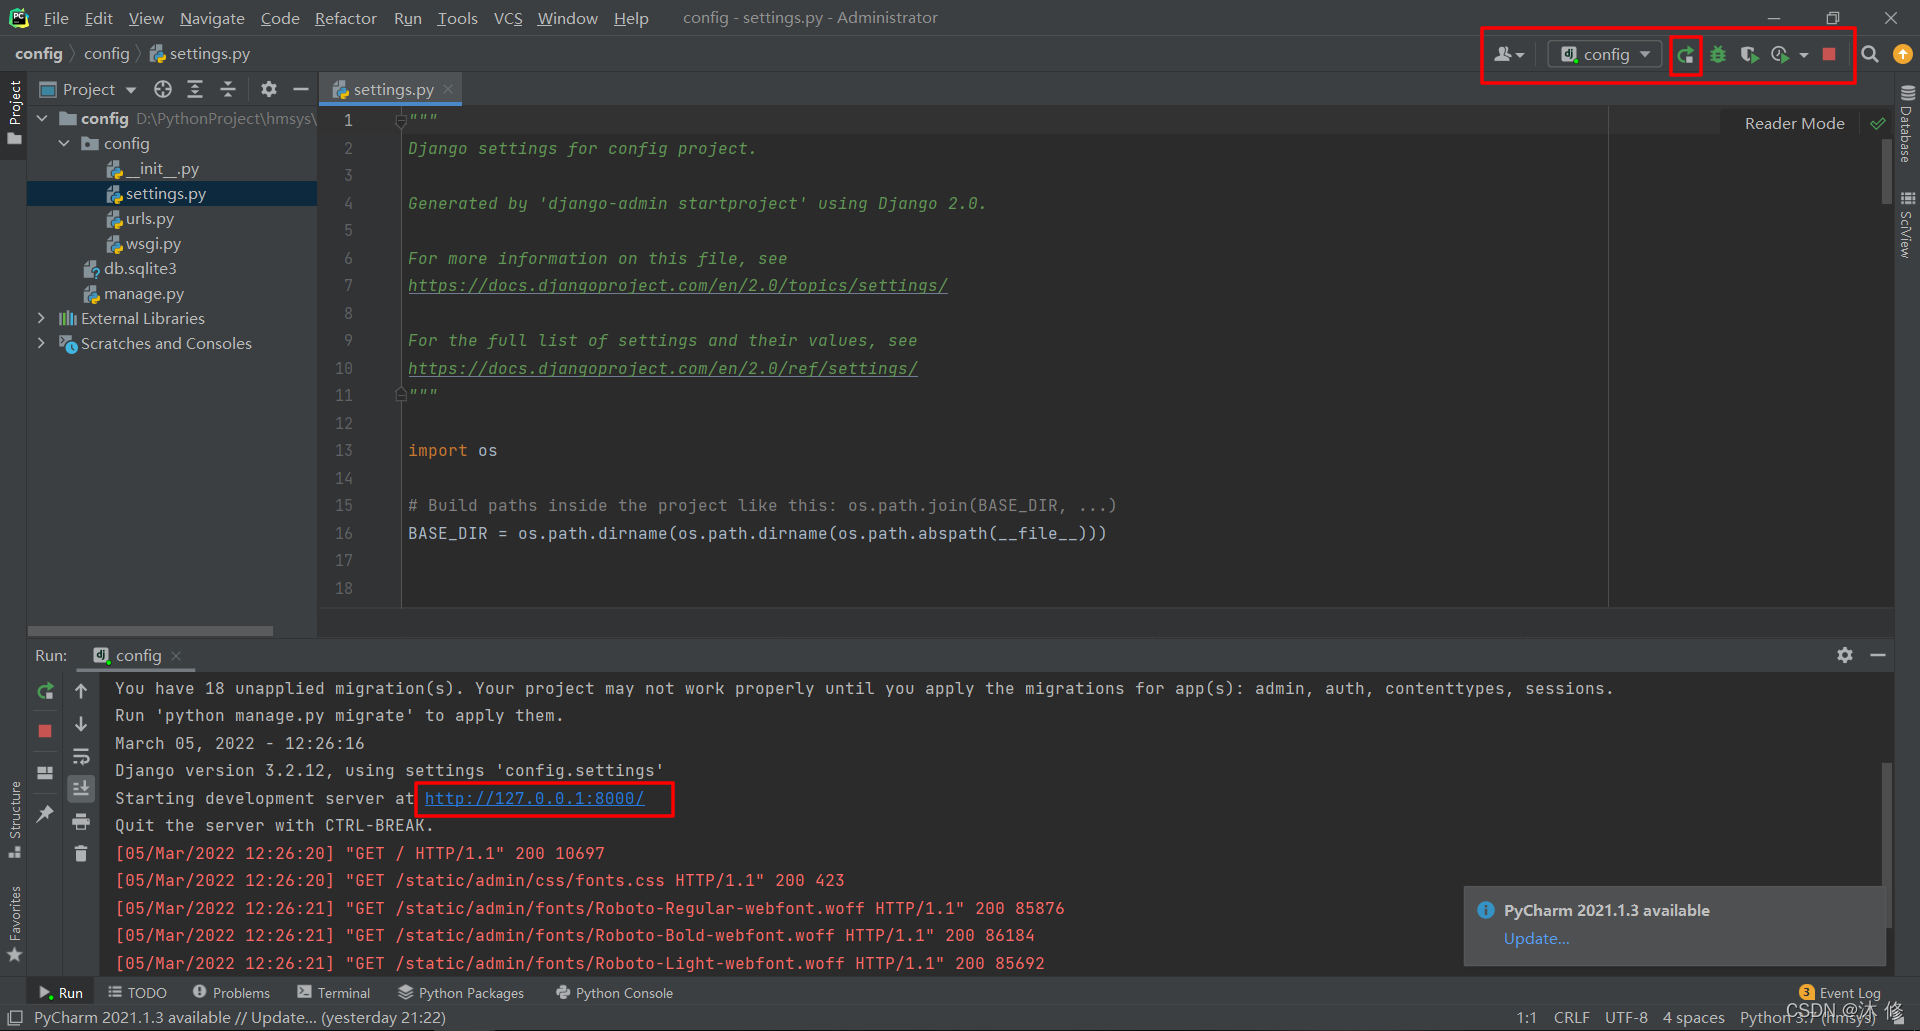Collapse the inner config package folder
Image resolution: width=1920 pixels, height=1031 pixels.
64,143
